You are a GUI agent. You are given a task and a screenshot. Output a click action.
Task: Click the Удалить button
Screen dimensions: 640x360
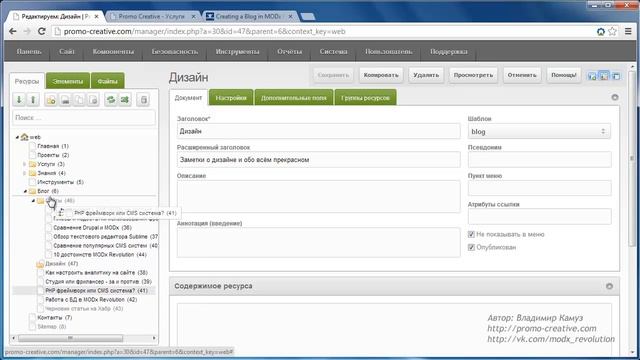pyautogui.click(x=426, y=75)
